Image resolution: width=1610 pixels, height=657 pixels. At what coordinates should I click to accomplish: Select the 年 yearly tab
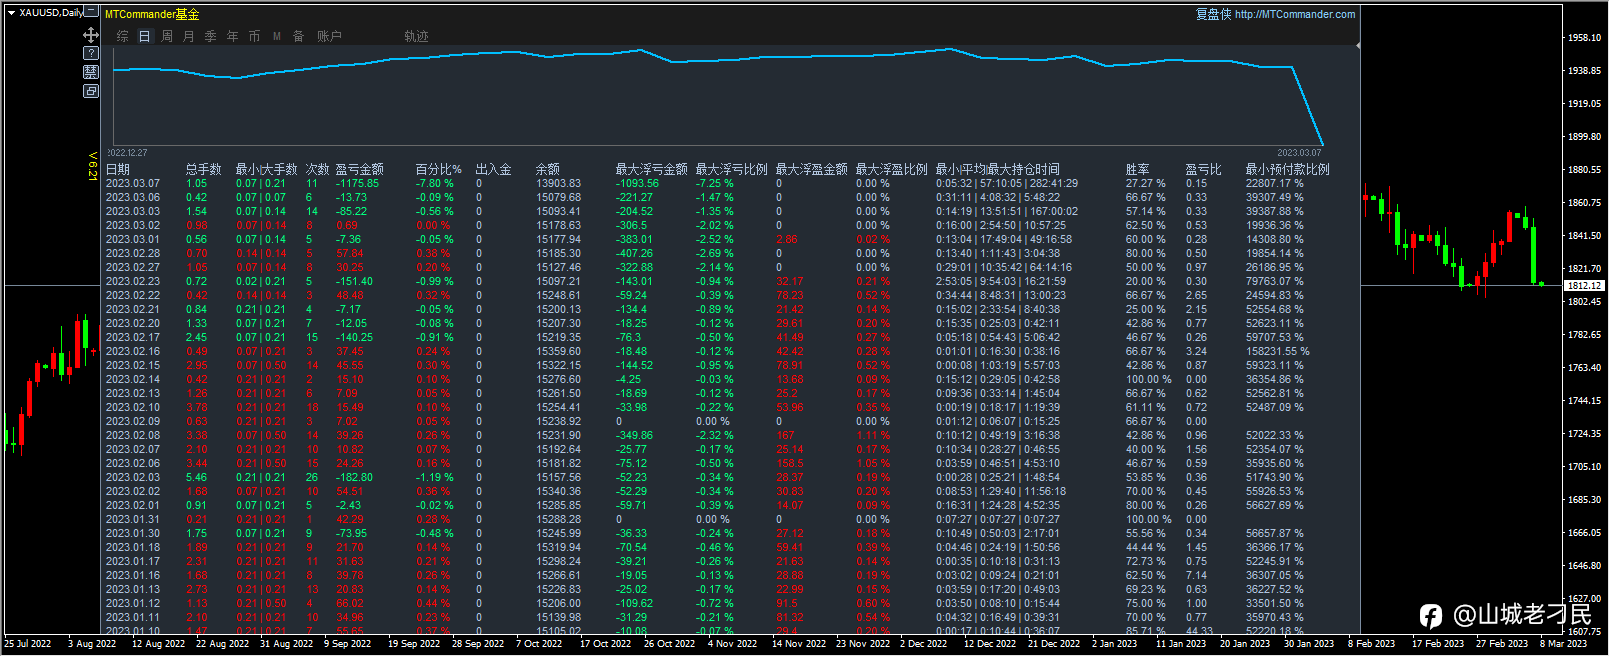click(x=233, y=36)
